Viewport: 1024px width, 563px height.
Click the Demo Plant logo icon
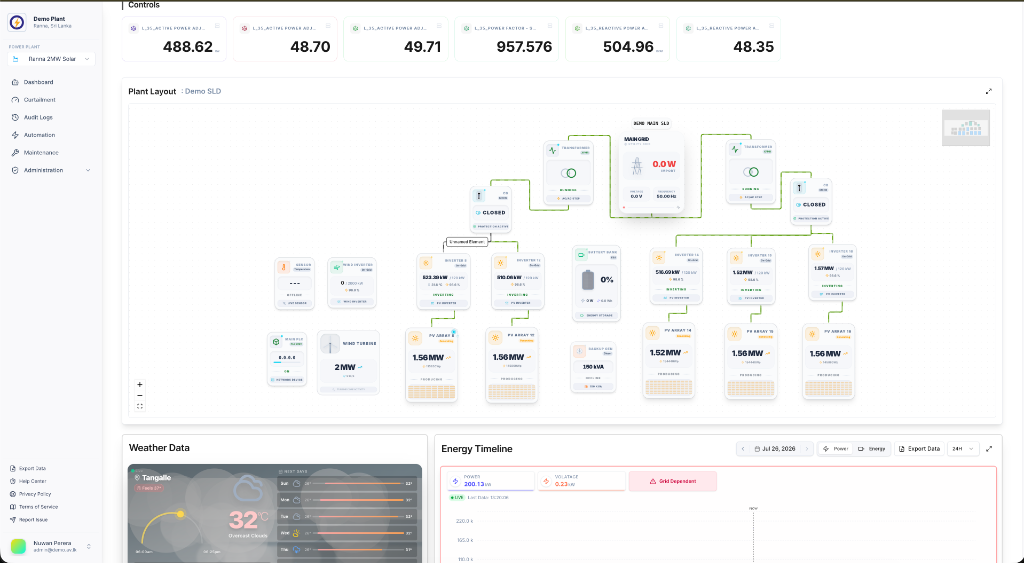pyautogui.click(x=17, y=22)
